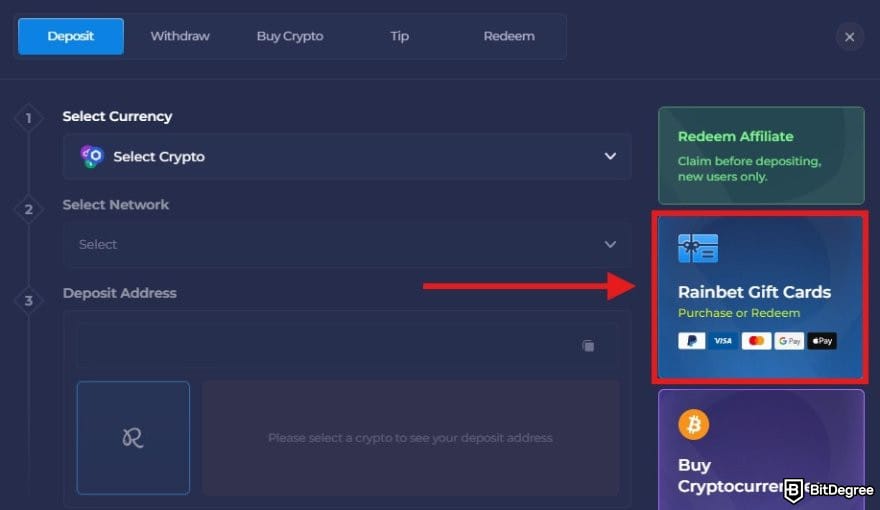The height and width of the screenshot is (510, 880).
Task: Click the Apple Pay payment icon
Action: pos(822,341)
